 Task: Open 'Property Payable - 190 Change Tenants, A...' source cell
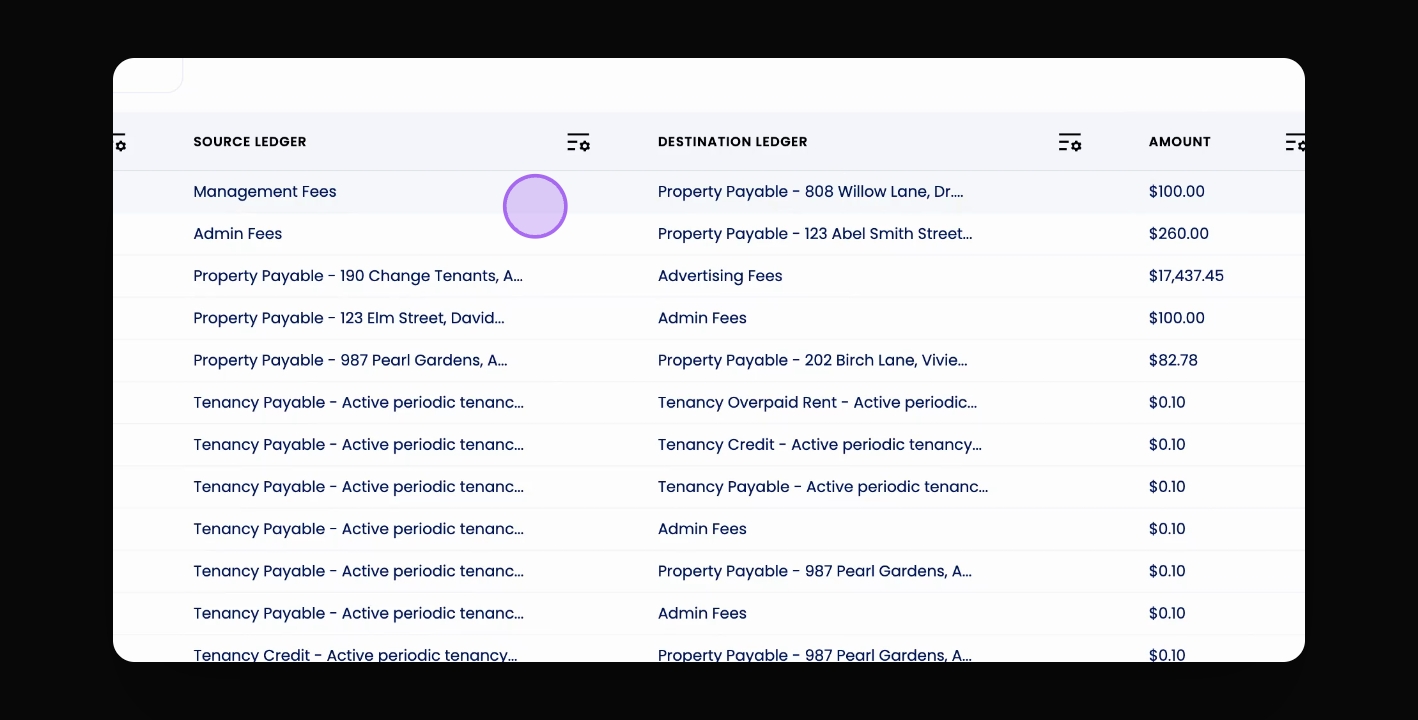click(x=358, y=276)
